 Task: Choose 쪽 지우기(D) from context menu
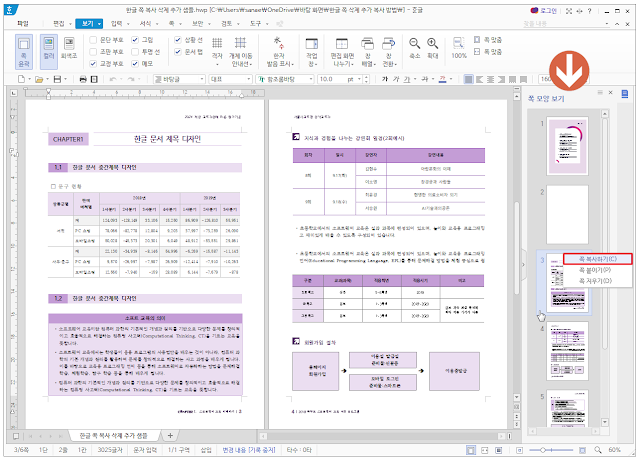595,281
